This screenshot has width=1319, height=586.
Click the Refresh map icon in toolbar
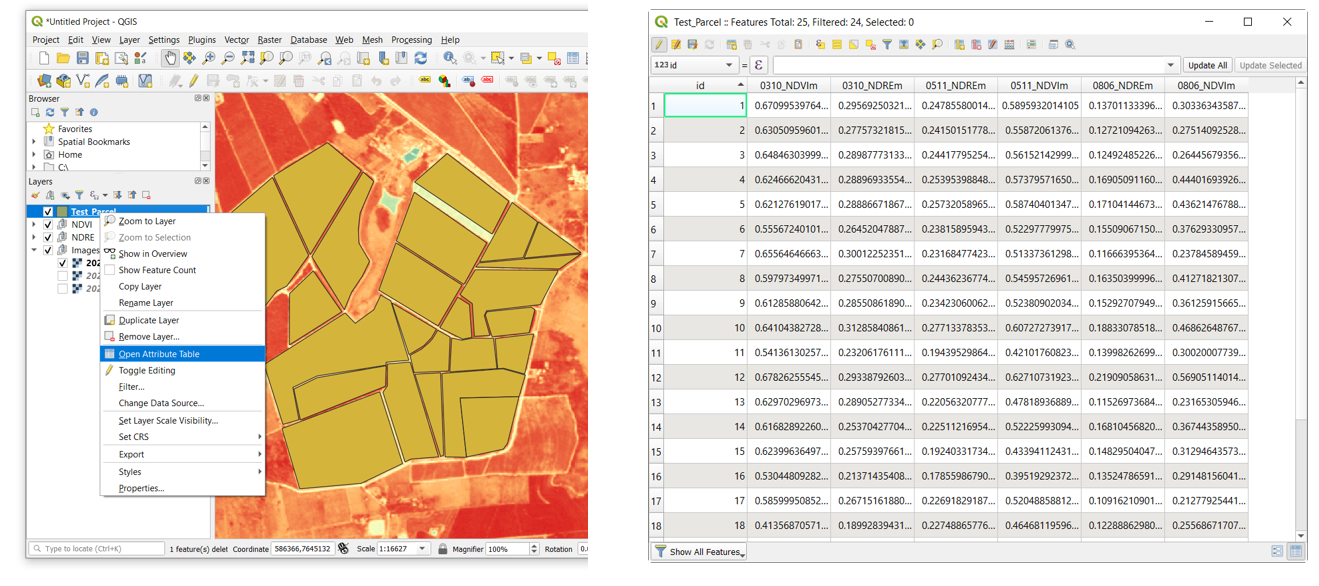click(x=421, y=59)
